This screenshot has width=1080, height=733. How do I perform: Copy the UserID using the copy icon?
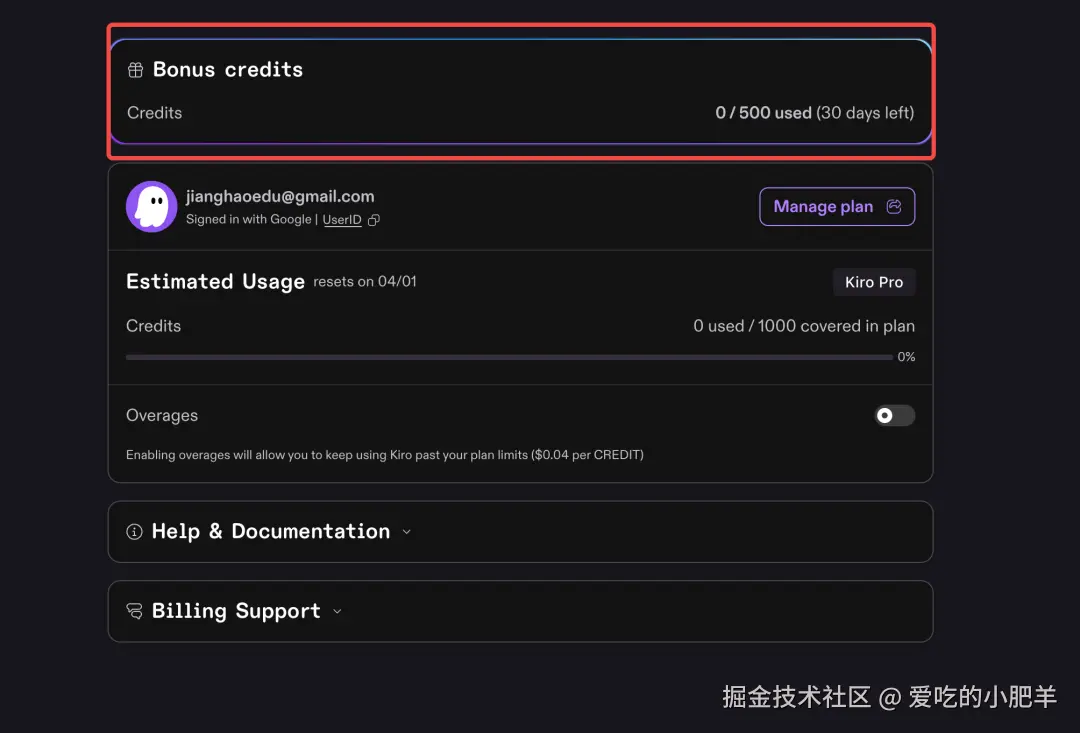tap(374, 220)
